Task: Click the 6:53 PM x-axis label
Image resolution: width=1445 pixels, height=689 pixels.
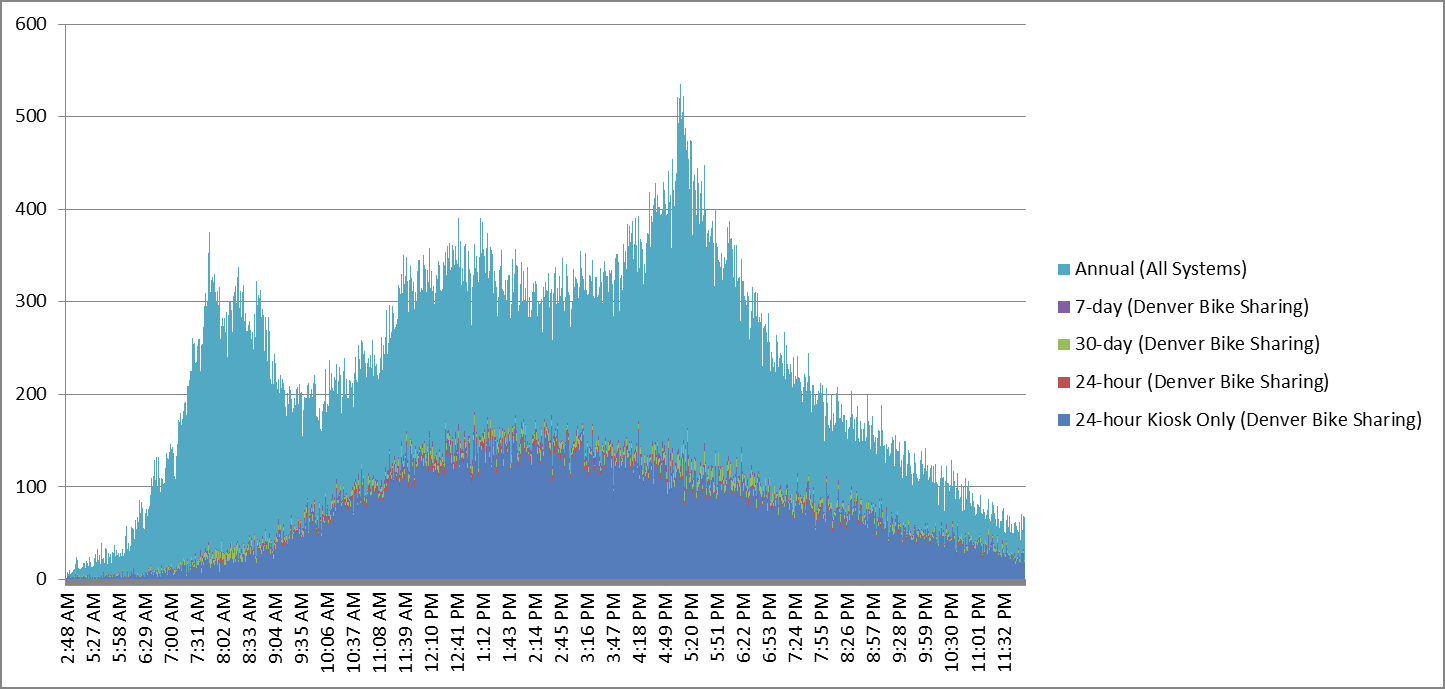Action: pyautogui.click(x=770, y=627)
